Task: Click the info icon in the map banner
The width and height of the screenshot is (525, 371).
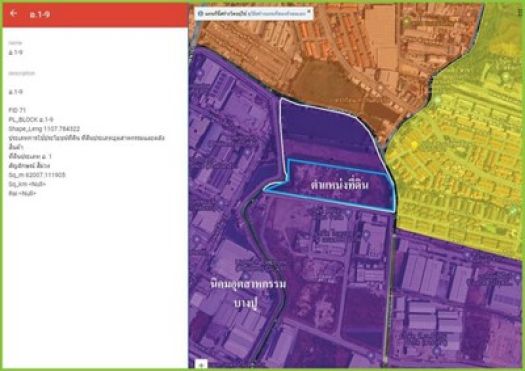Action: pyautogui.click(x=200, y=14)
